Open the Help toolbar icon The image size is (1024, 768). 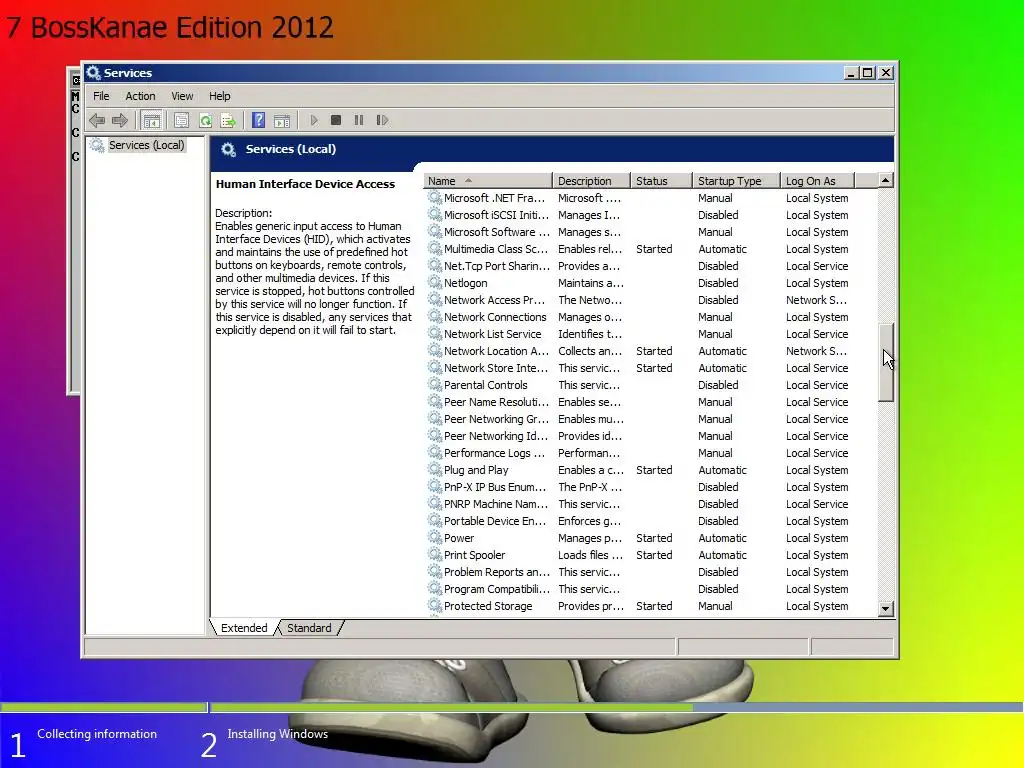(259, 120)
